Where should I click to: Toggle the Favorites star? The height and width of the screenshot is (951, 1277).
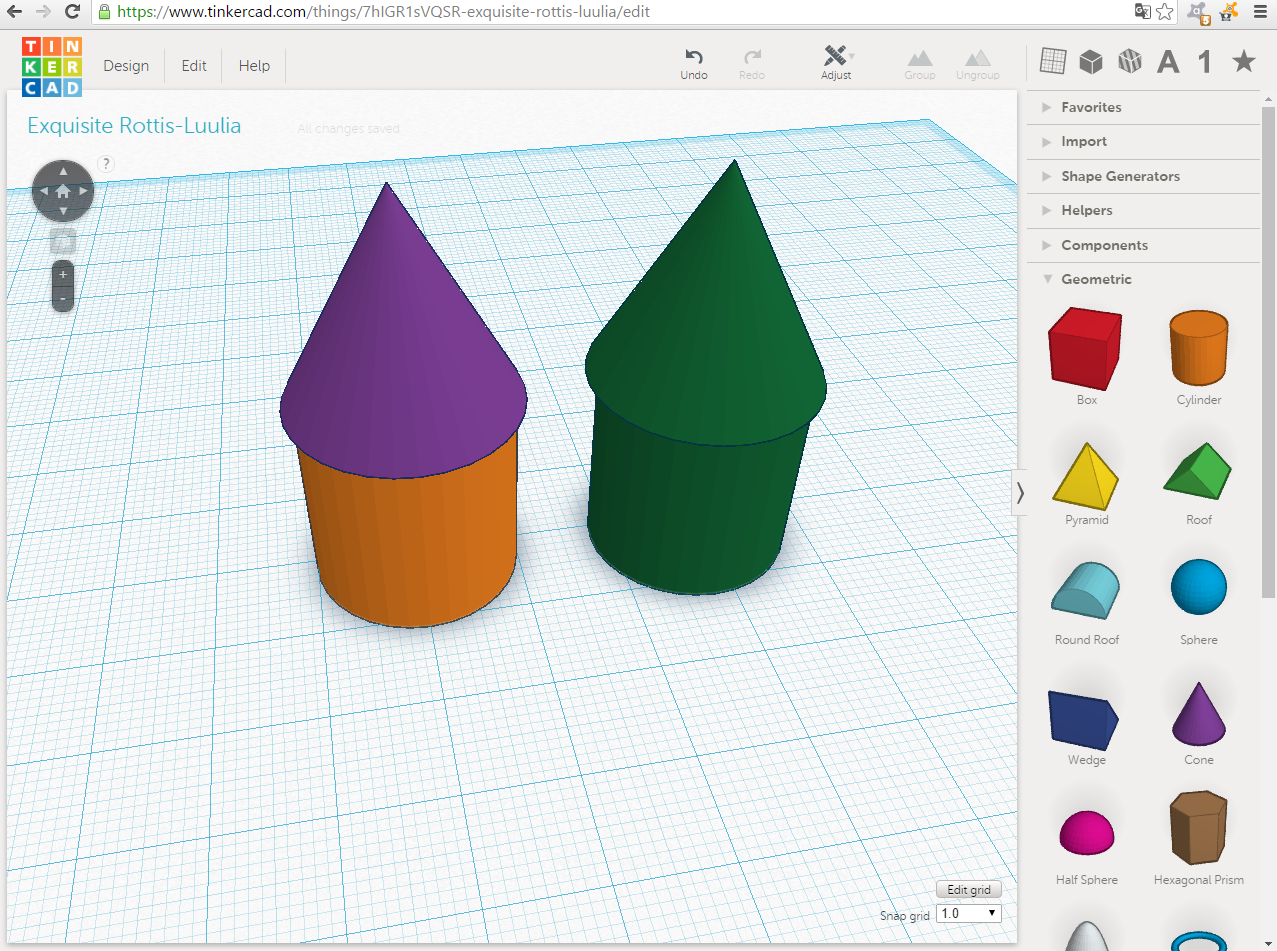(x=1243, y=60)
